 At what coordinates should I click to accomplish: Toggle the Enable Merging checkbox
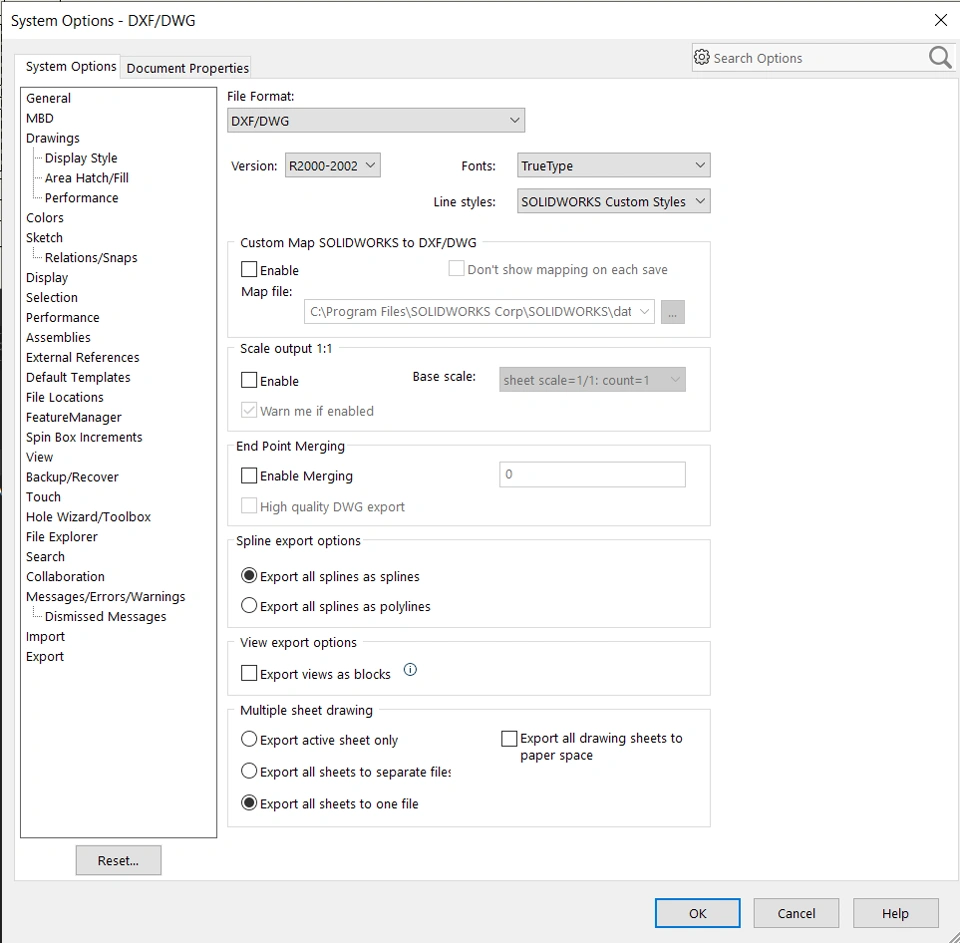[x=249, y=476]
